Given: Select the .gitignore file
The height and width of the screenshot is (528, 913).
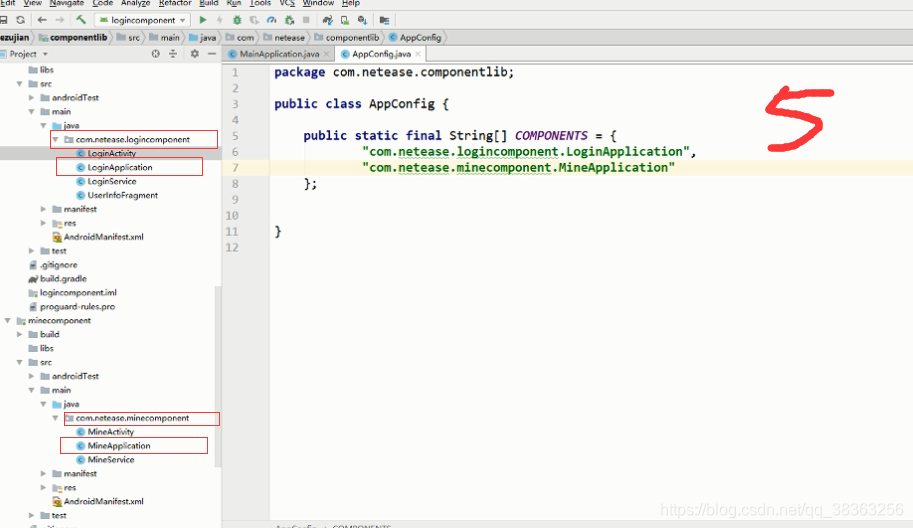Looking at the screenshot, I should coord(58,264).
